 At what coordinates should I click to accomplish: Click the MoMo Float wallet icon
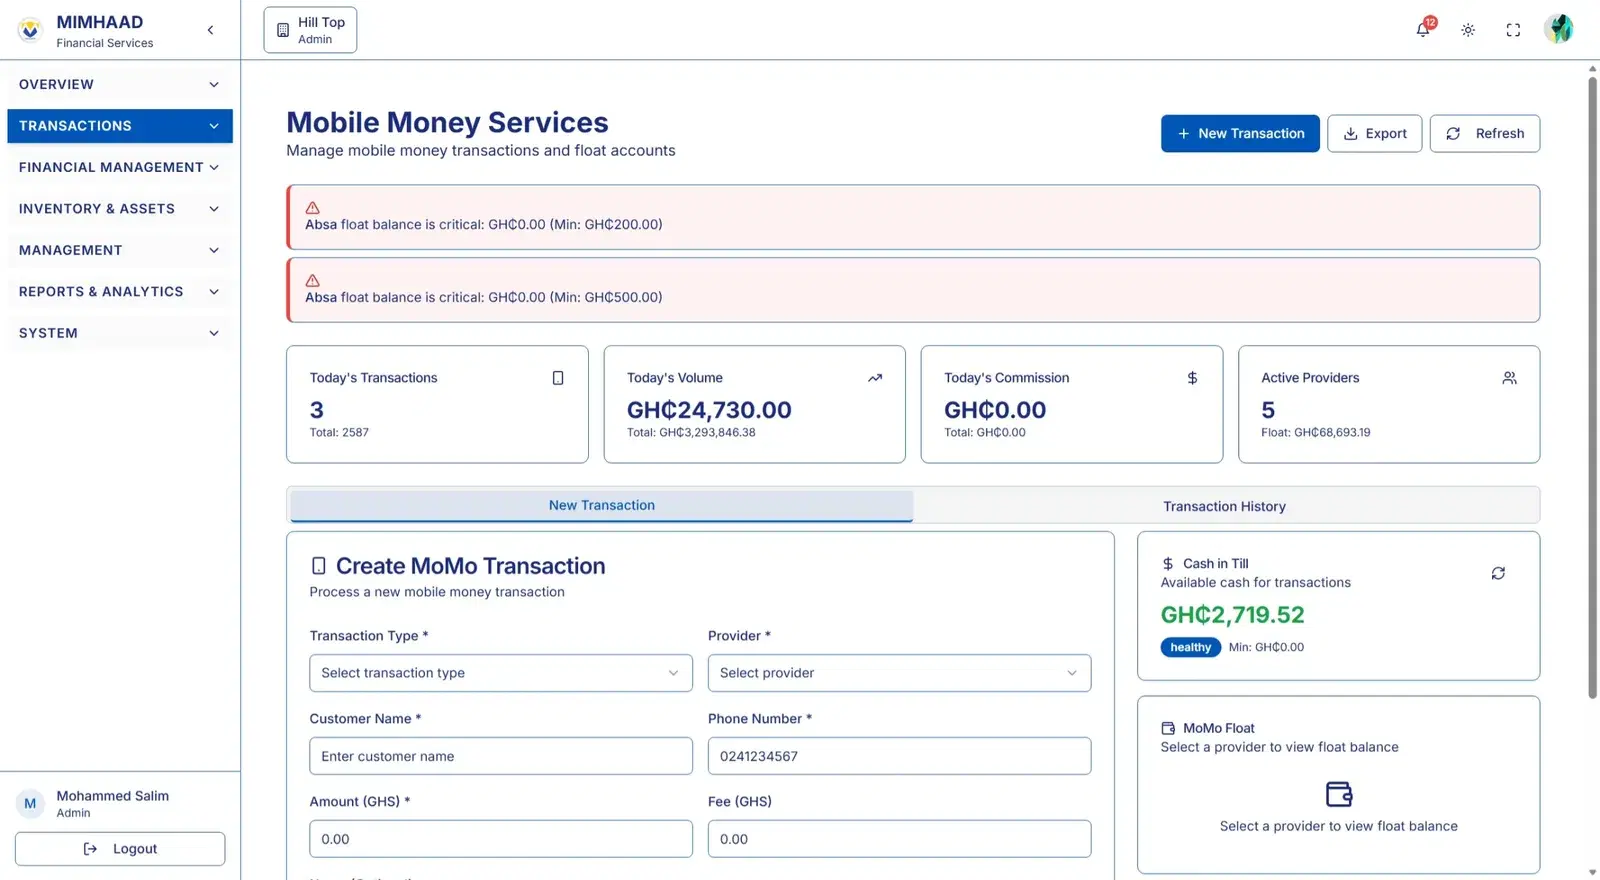pos(1168,728)
